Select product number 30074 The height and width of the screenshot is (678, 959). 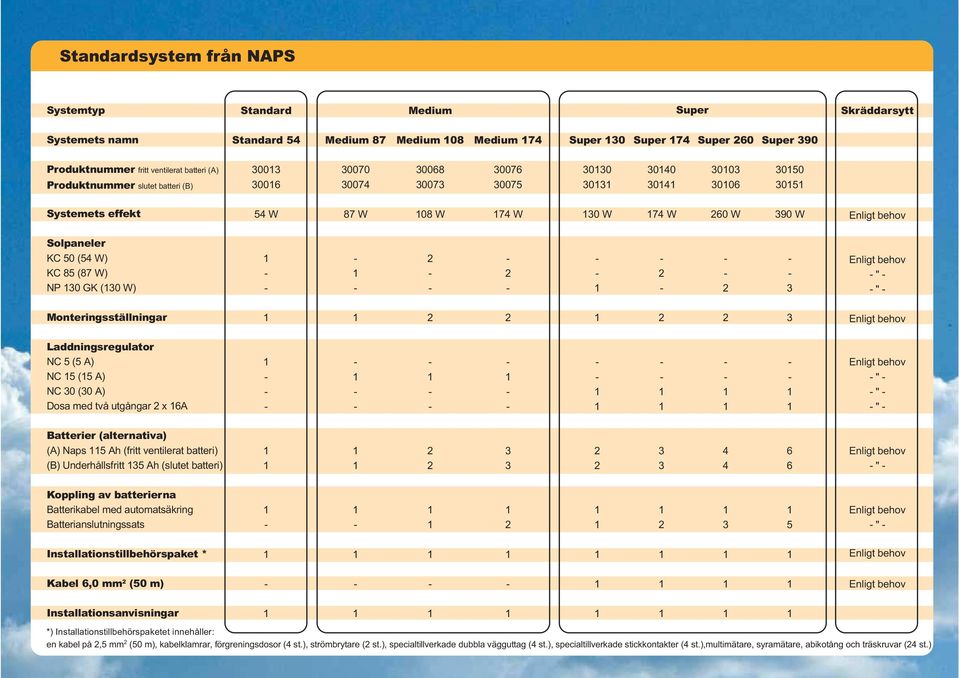click(355, 185)
